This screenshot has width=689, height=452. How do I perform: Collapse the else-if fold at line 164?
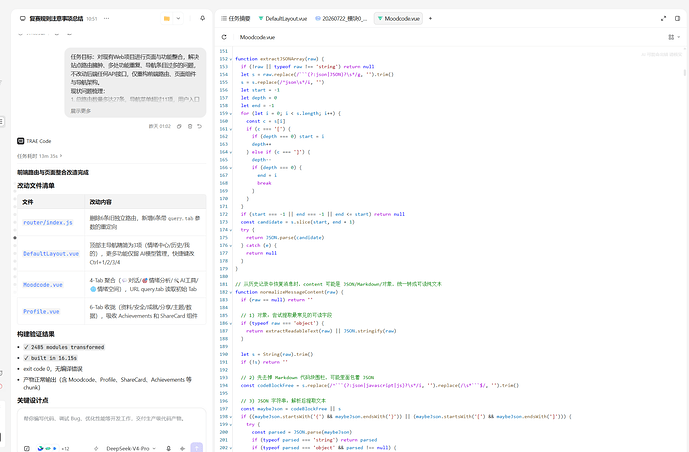[x=231, y=152]
